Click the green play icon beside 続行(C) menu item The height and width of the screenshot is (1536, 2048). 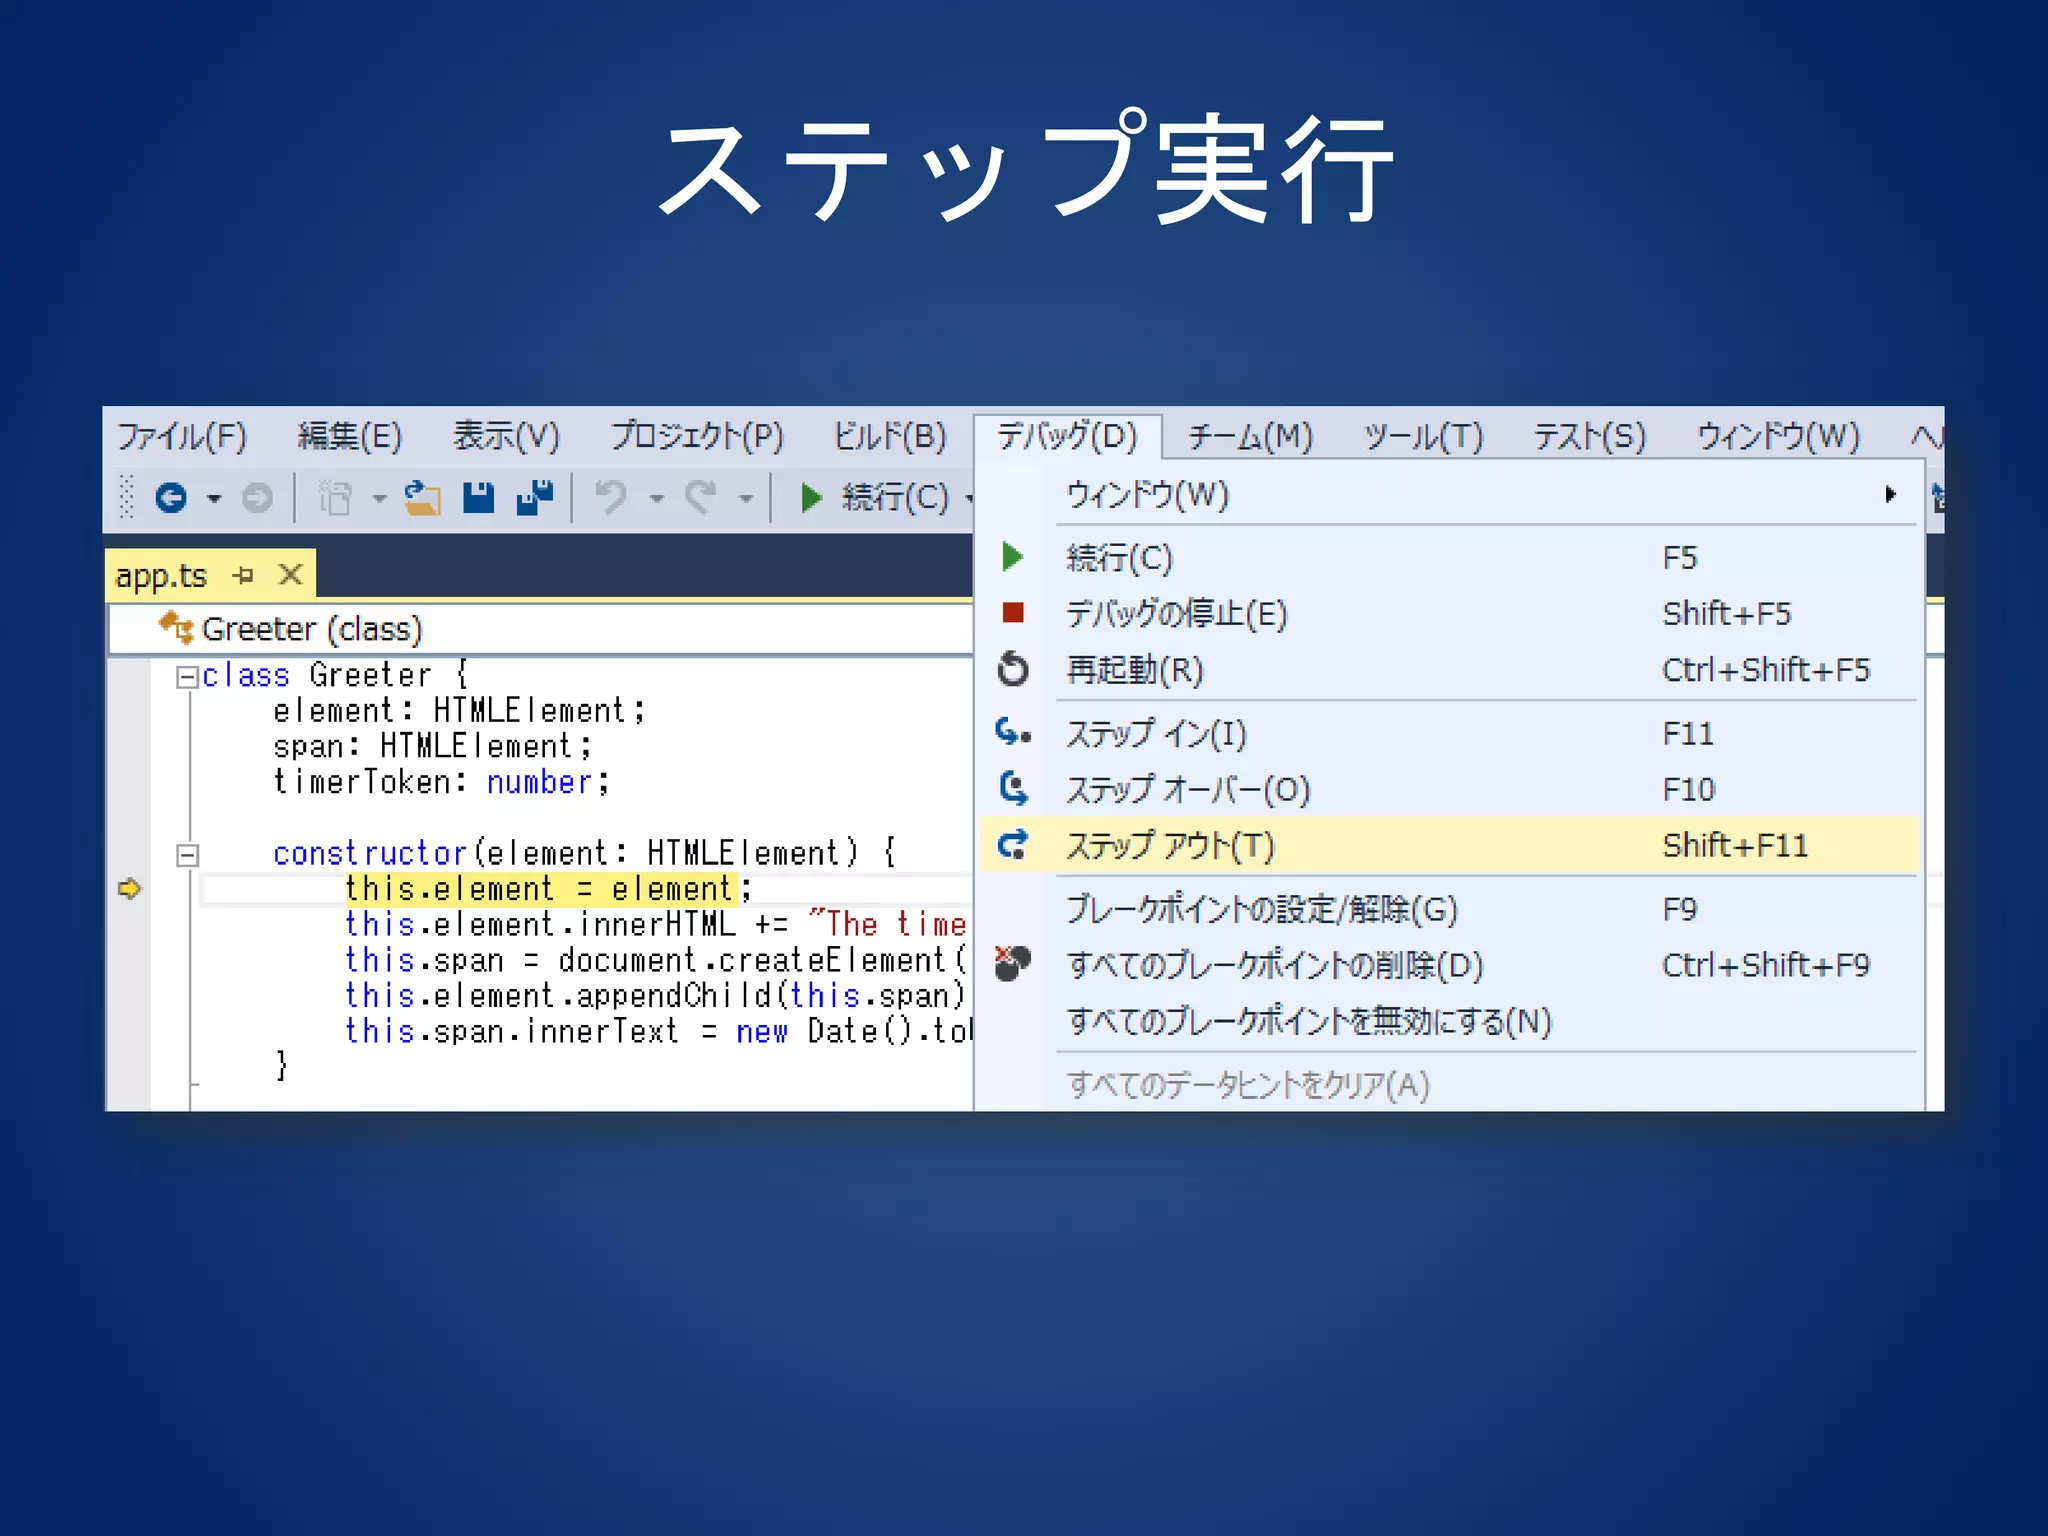1012,556
